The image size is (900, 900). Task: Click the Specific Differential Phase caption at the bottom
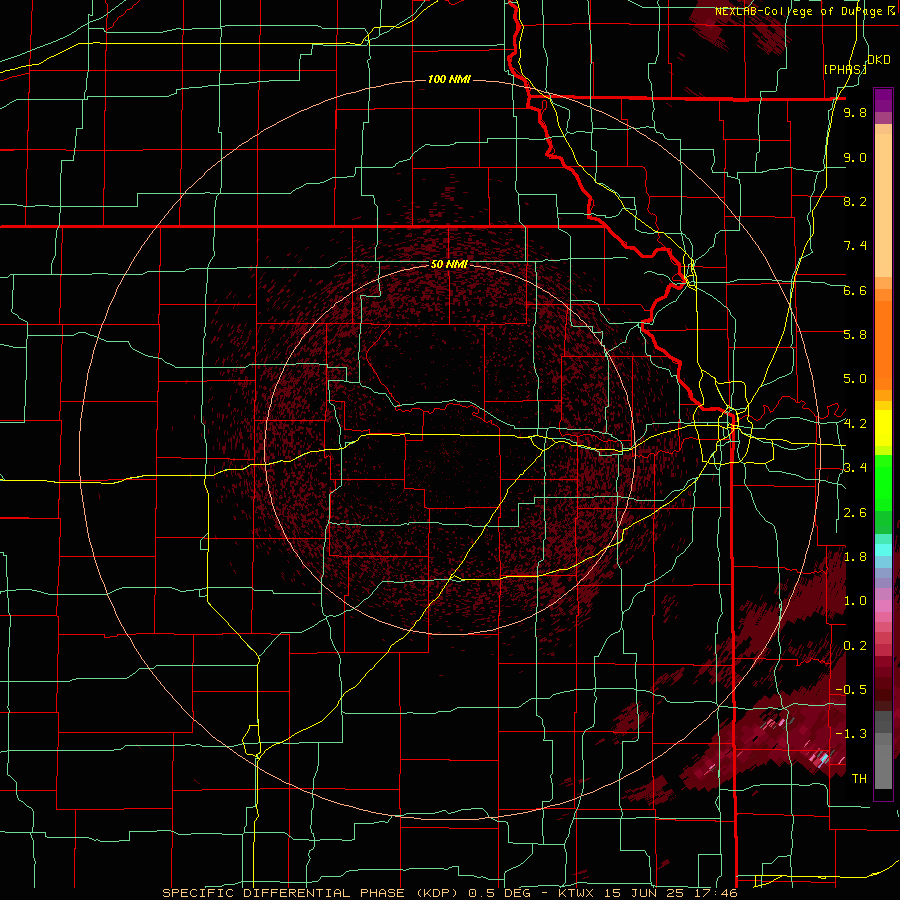click(x=449, y=893)
